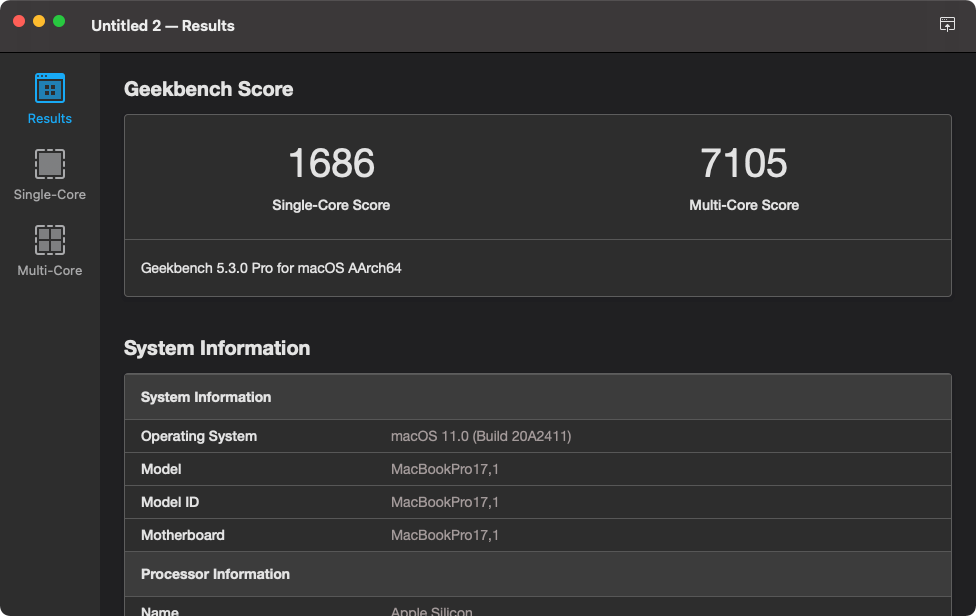
Task: Click the Geekbench Score heading
Action: (x=209, y=89)
